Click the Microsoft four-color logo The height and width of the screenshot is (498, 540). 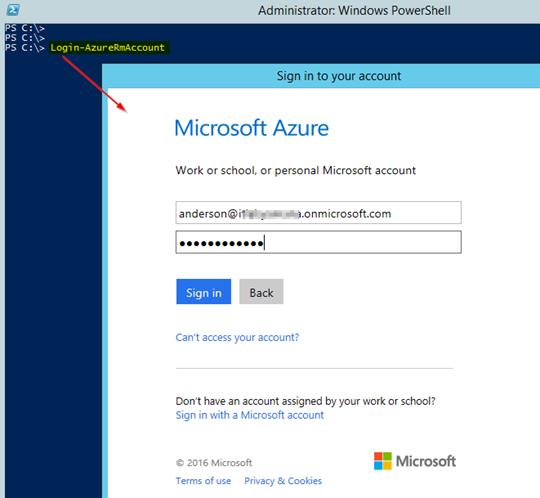pos(383,461)
